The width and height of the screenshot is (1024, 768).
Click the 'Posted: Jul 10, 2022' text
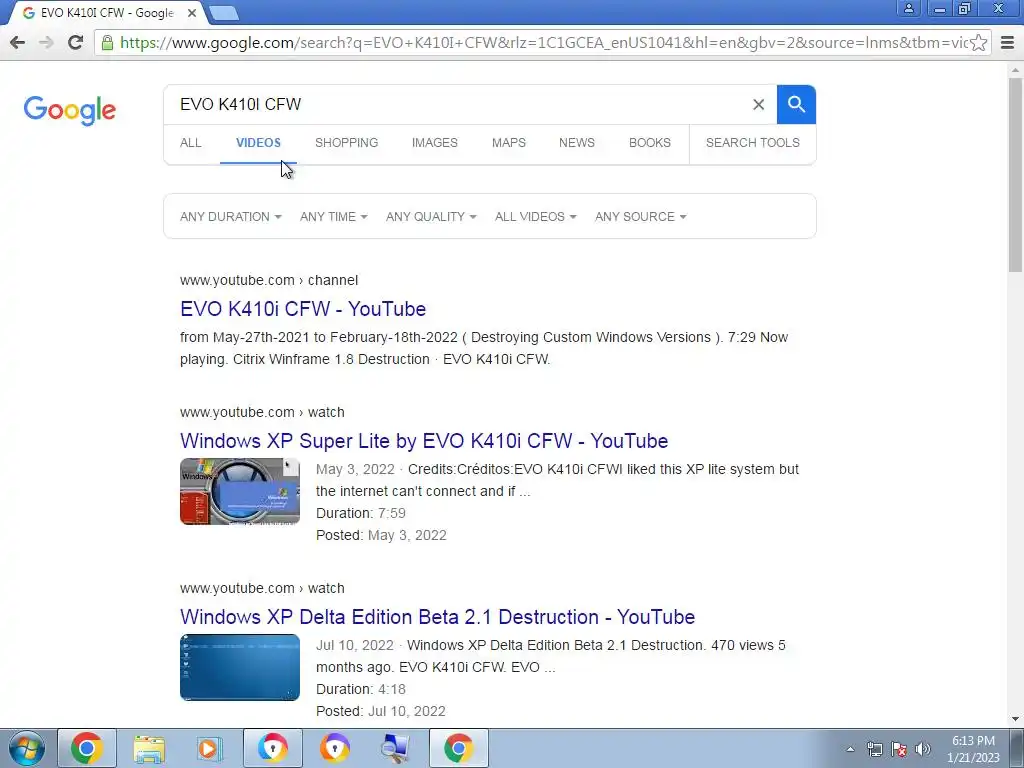[381, 711]
